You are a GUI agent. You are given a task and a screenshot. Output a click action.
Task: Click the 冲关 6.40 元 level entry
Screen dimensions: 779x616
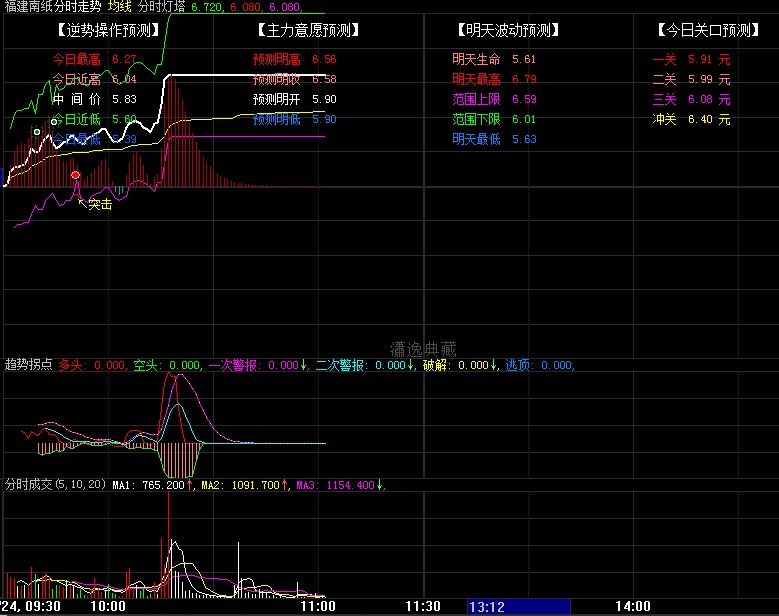click(691, 119)
